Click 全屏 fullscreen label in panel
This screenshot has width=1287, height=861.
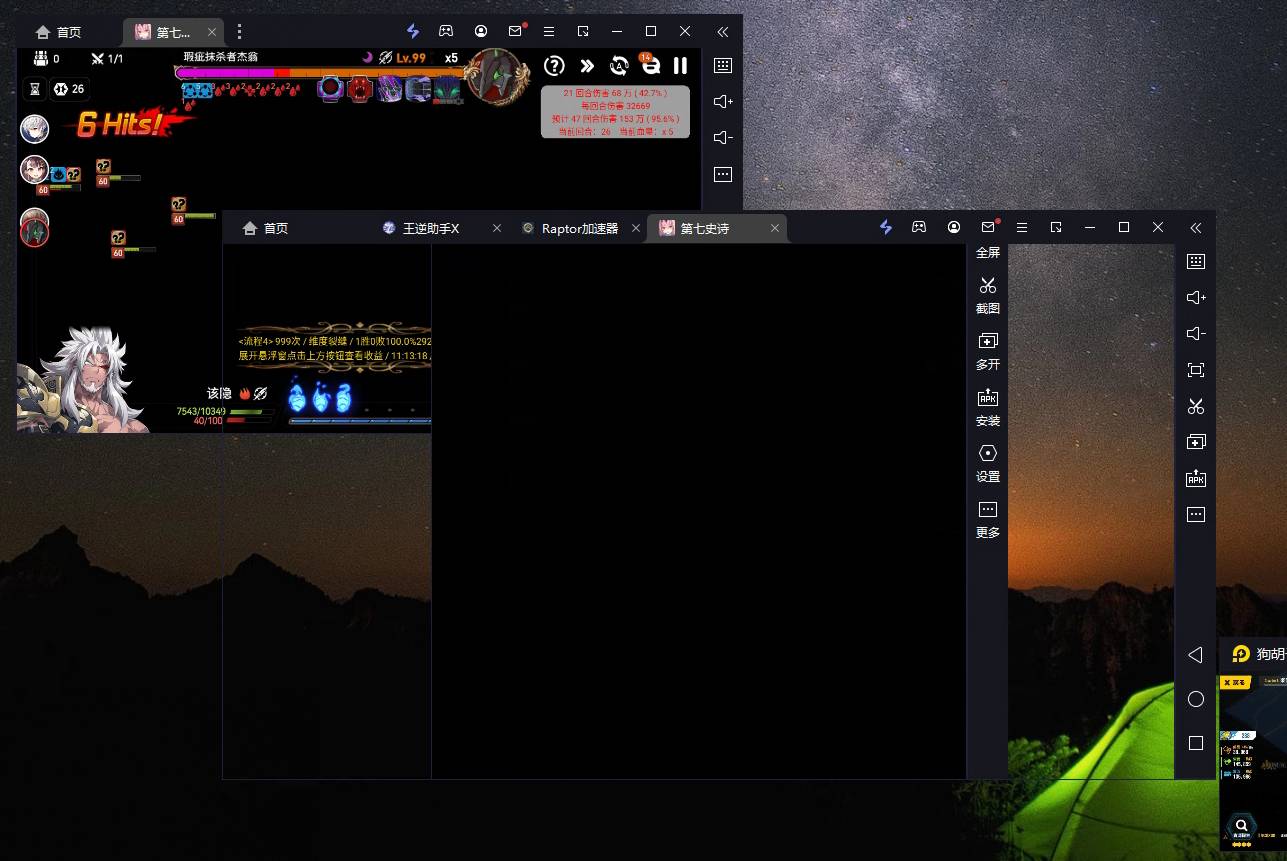988,253
